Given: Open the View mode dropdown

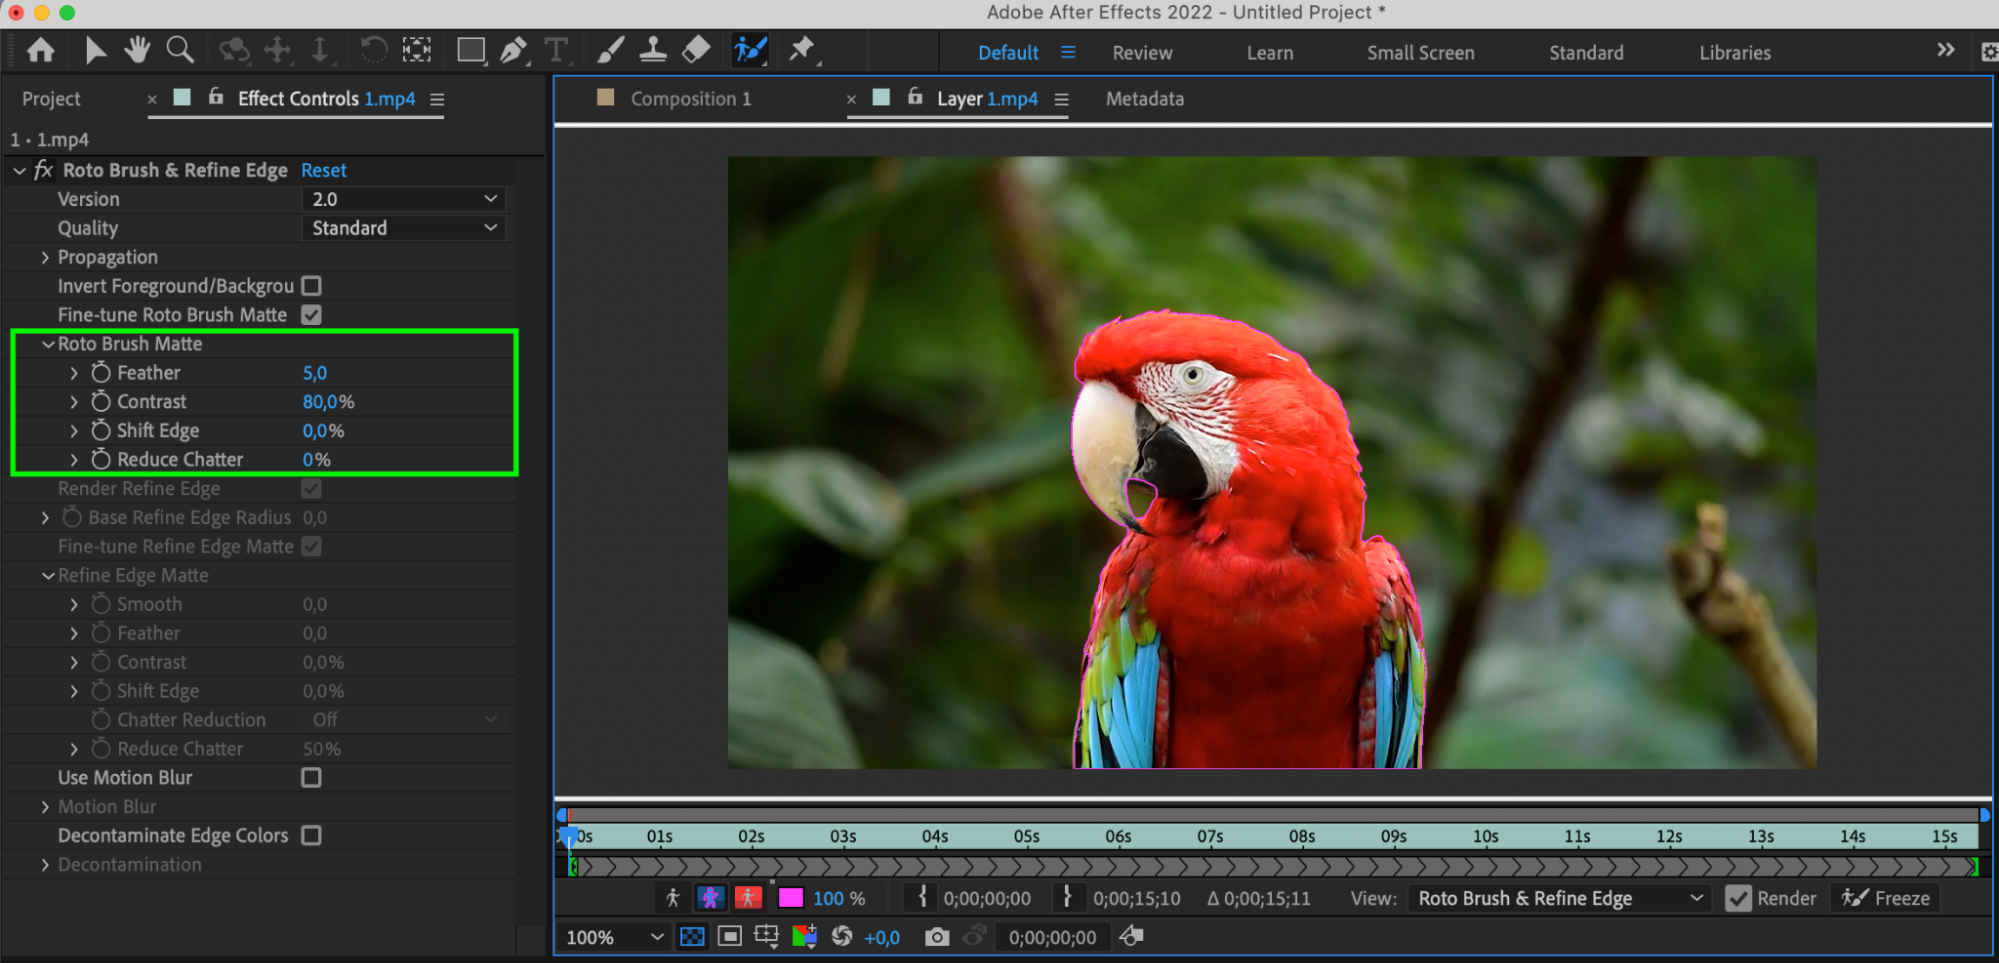Looking at the screenshot, I should tap(1559, 898).
